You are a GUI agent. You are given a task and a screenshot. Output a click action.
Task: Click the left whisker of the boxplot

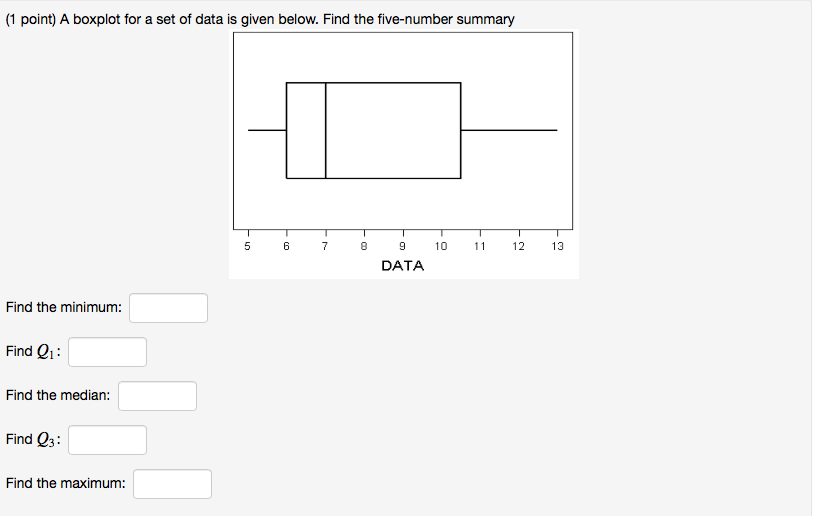pos(267,130)
